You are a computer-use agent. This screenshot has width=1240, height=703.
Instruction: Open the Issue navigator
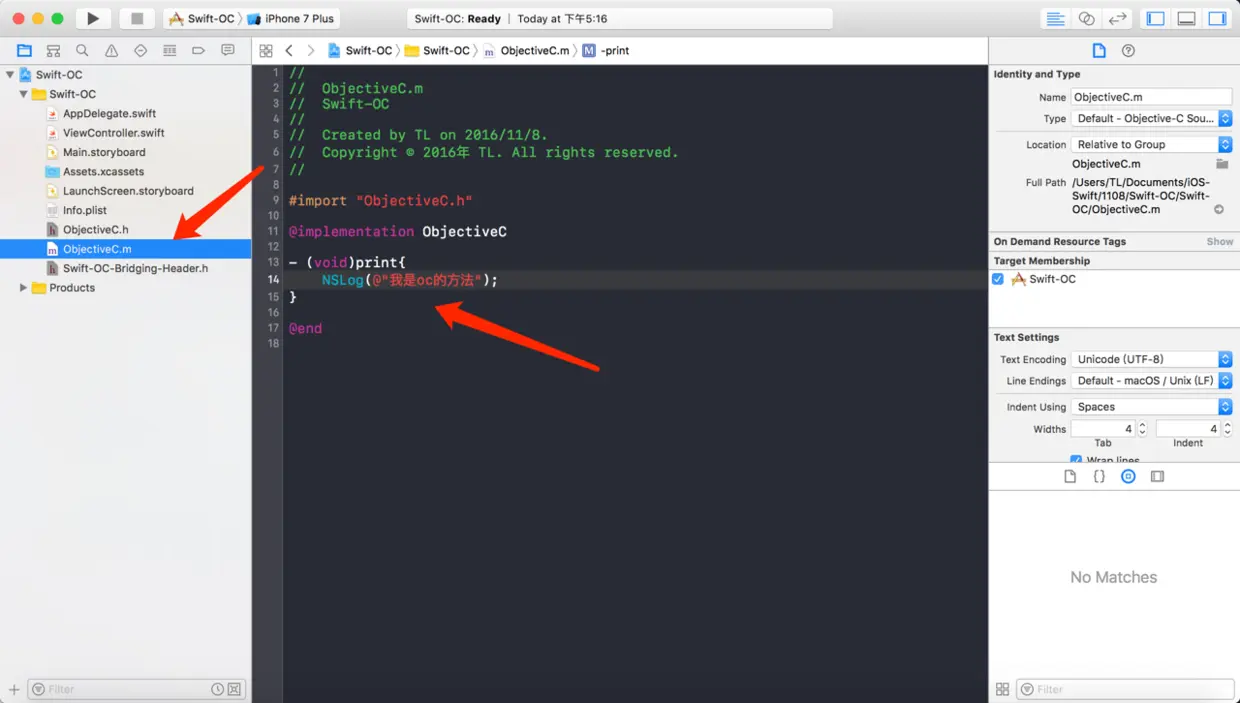point(111,50)
